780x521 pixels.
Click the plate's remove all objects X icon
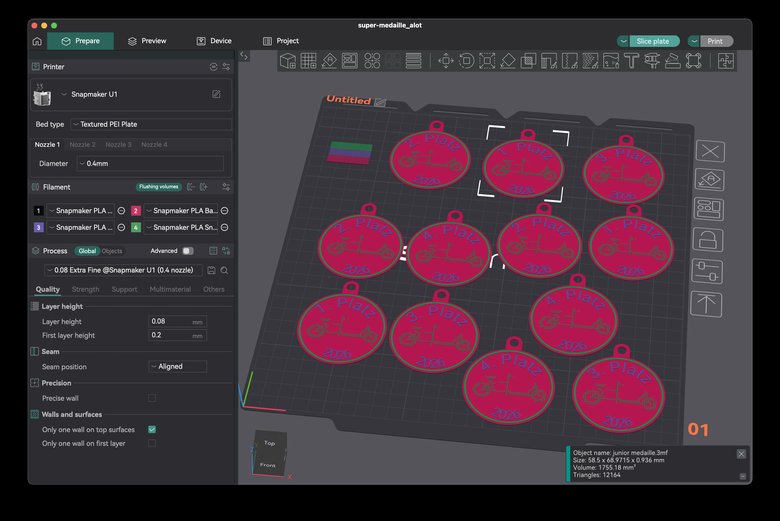click(x=710, y=151)
